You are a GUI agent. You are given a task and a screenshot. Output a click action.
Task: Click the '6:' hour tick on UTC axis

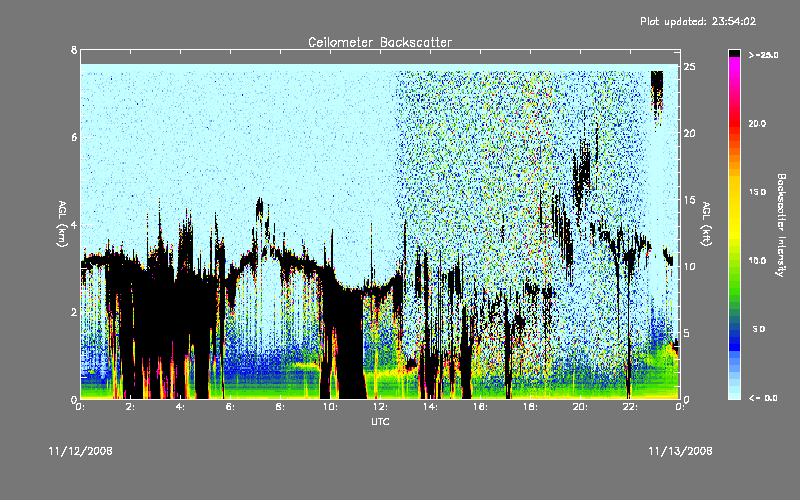230,407
